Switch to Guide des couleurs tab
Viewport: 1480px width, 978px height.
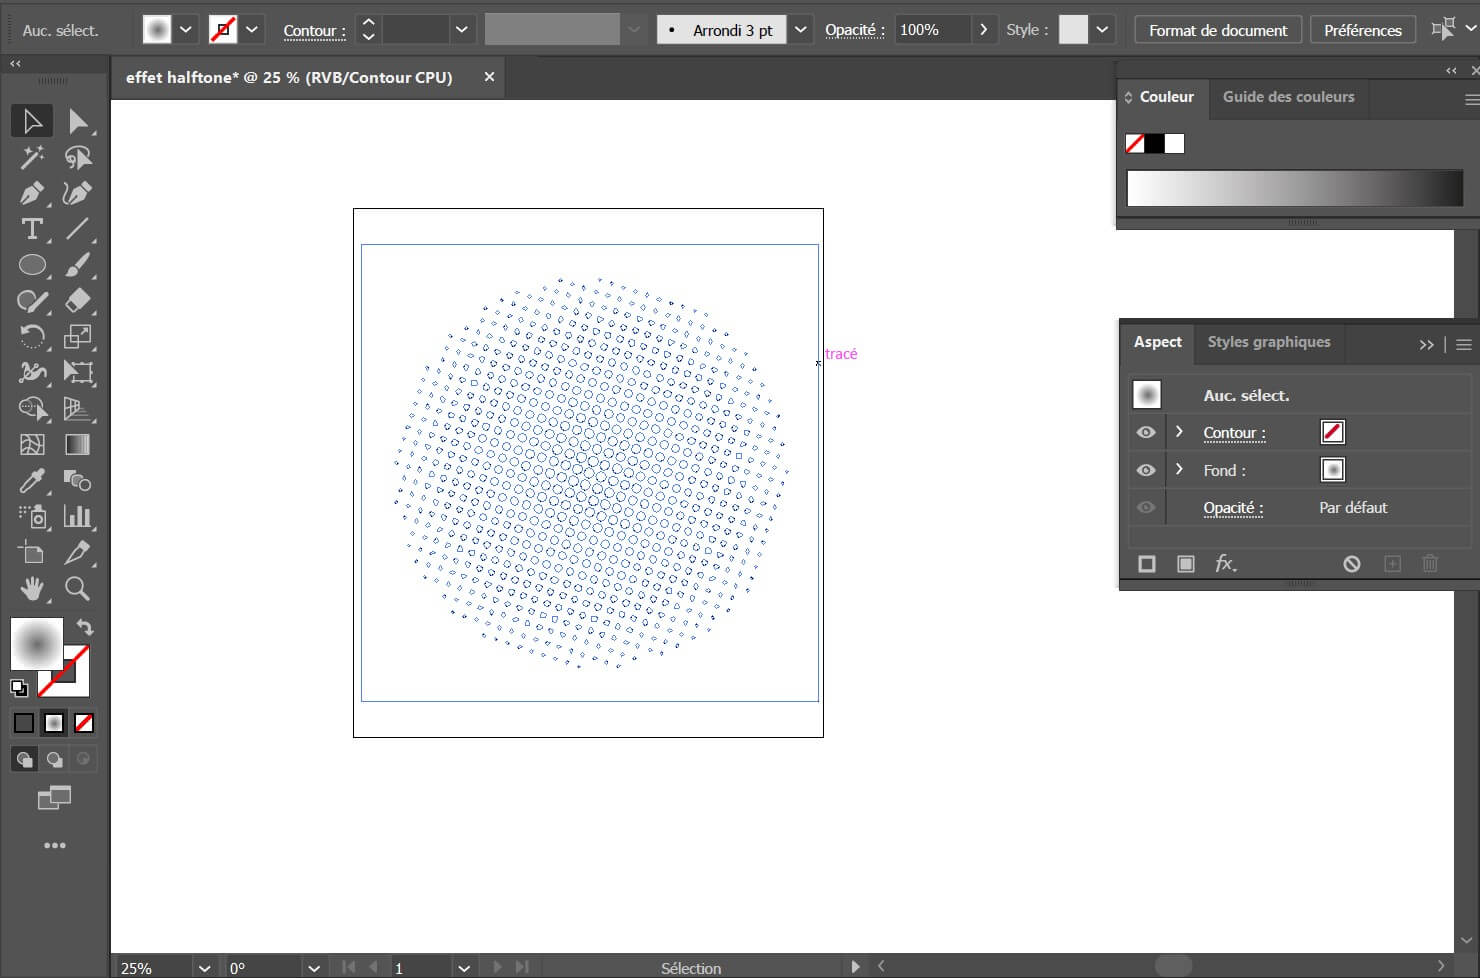1288,97
